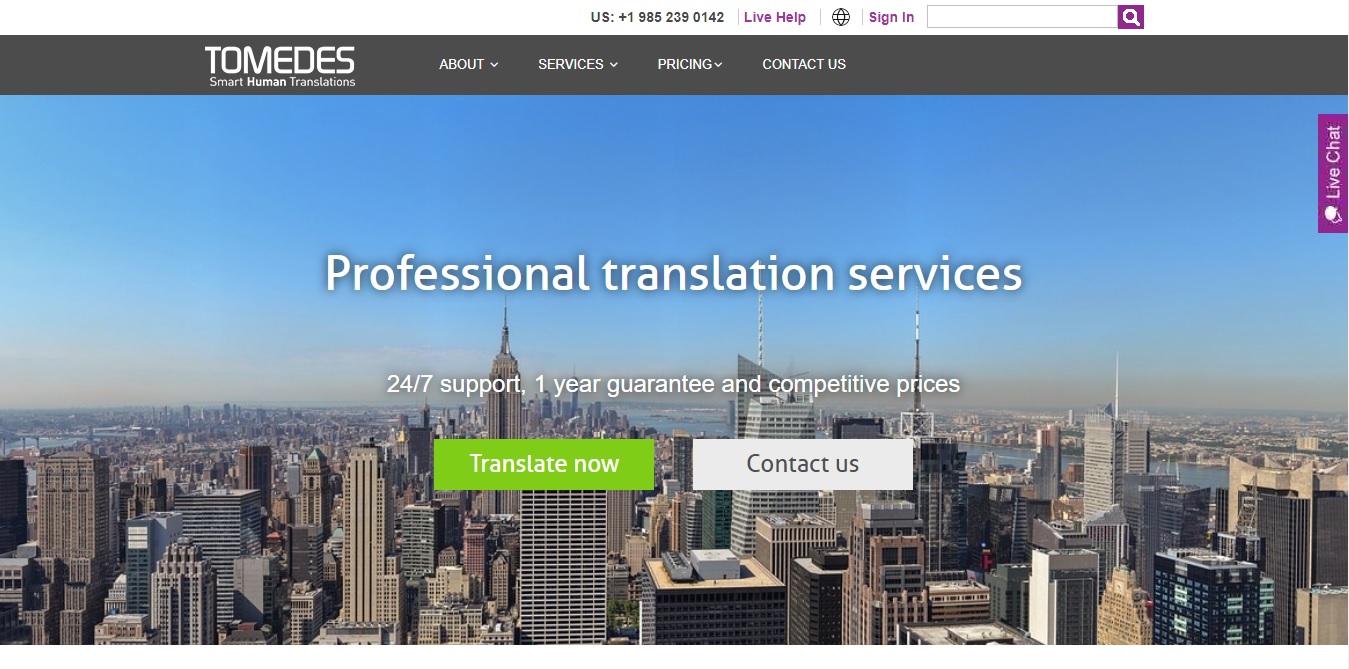This screenshot has width=1349, height=669.
Task: Click the US phone number at the top
Action: [657, 17]
